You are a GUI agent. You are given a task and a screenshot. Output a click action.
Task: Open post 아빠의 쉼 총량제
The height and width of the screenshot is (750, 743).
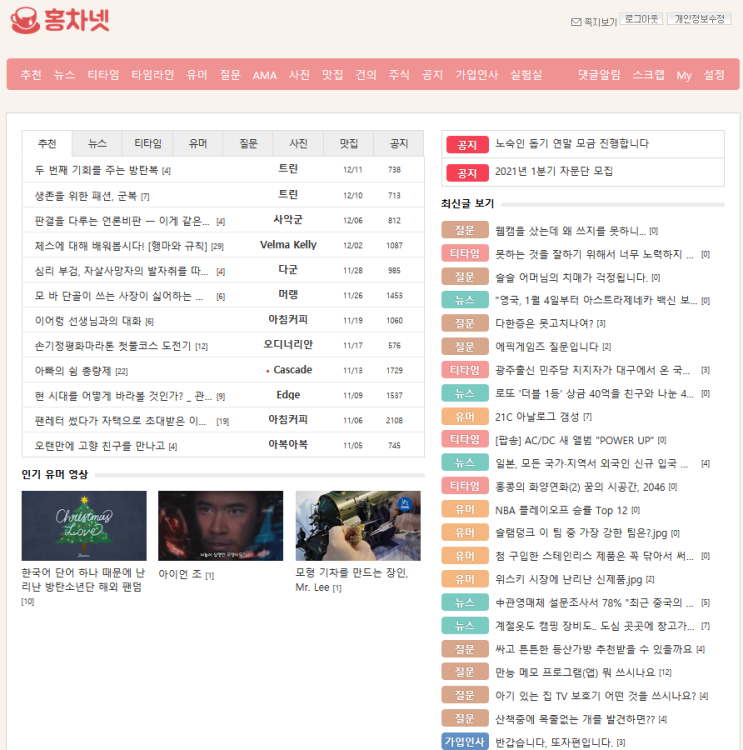click(x=73, y=371)
